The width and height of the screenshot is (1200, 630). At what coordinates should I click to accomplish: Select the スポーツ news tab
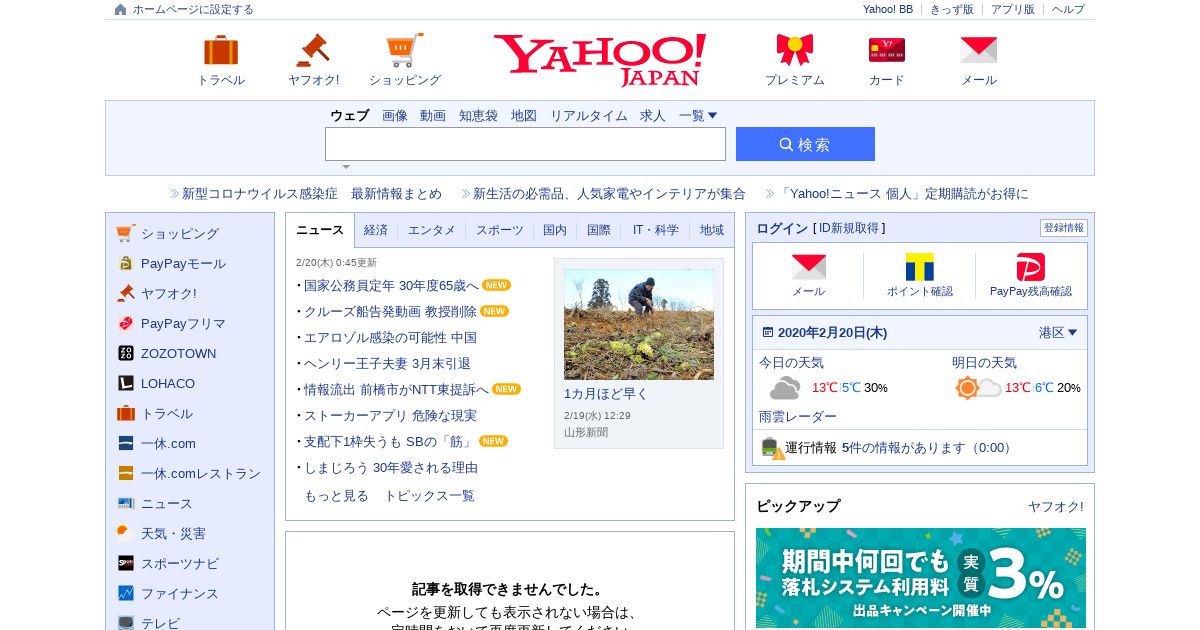click(500, 230)
